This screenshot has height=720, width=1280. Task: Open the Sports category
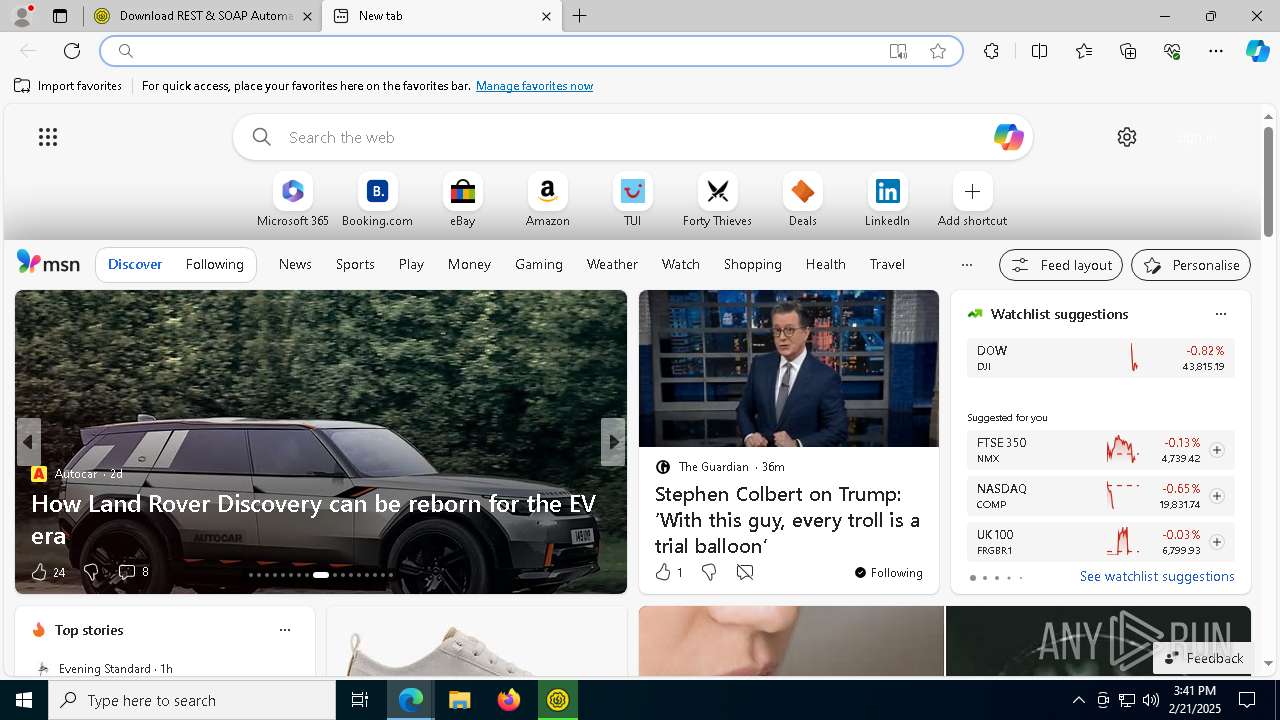[355, 264]
